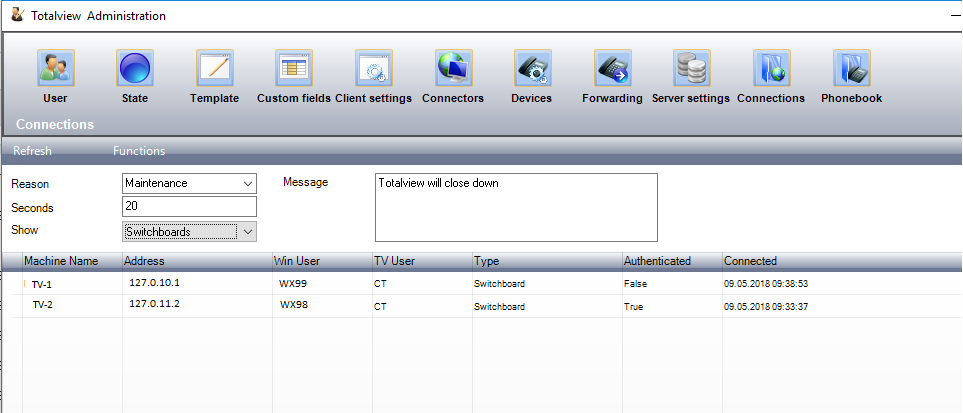Viewport: 963px width, 413px height.
Task: Open the Server settings icon
Action: [x=692, y=68]
